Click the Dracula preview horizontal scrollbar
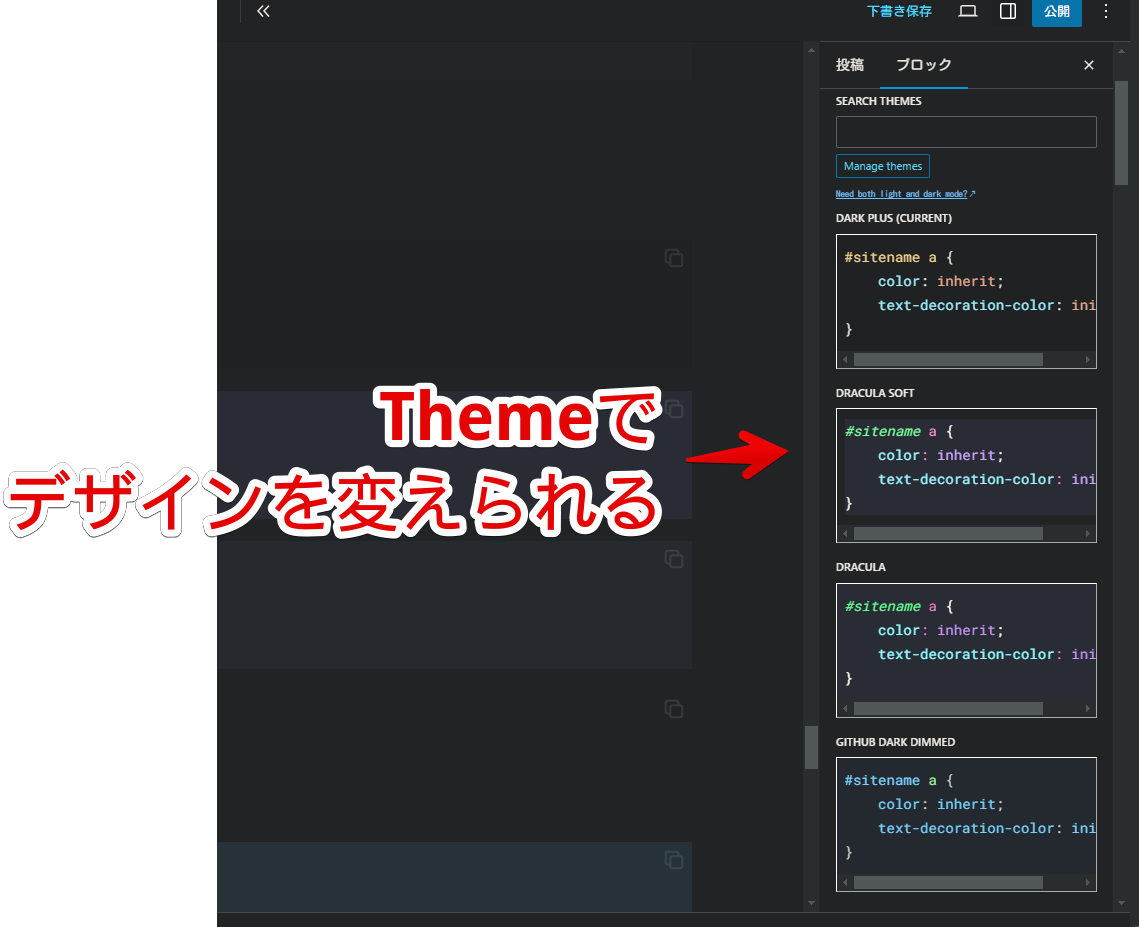Viewport: 1139px width, 927px height. pyautogui.click(x=948, y=708)
